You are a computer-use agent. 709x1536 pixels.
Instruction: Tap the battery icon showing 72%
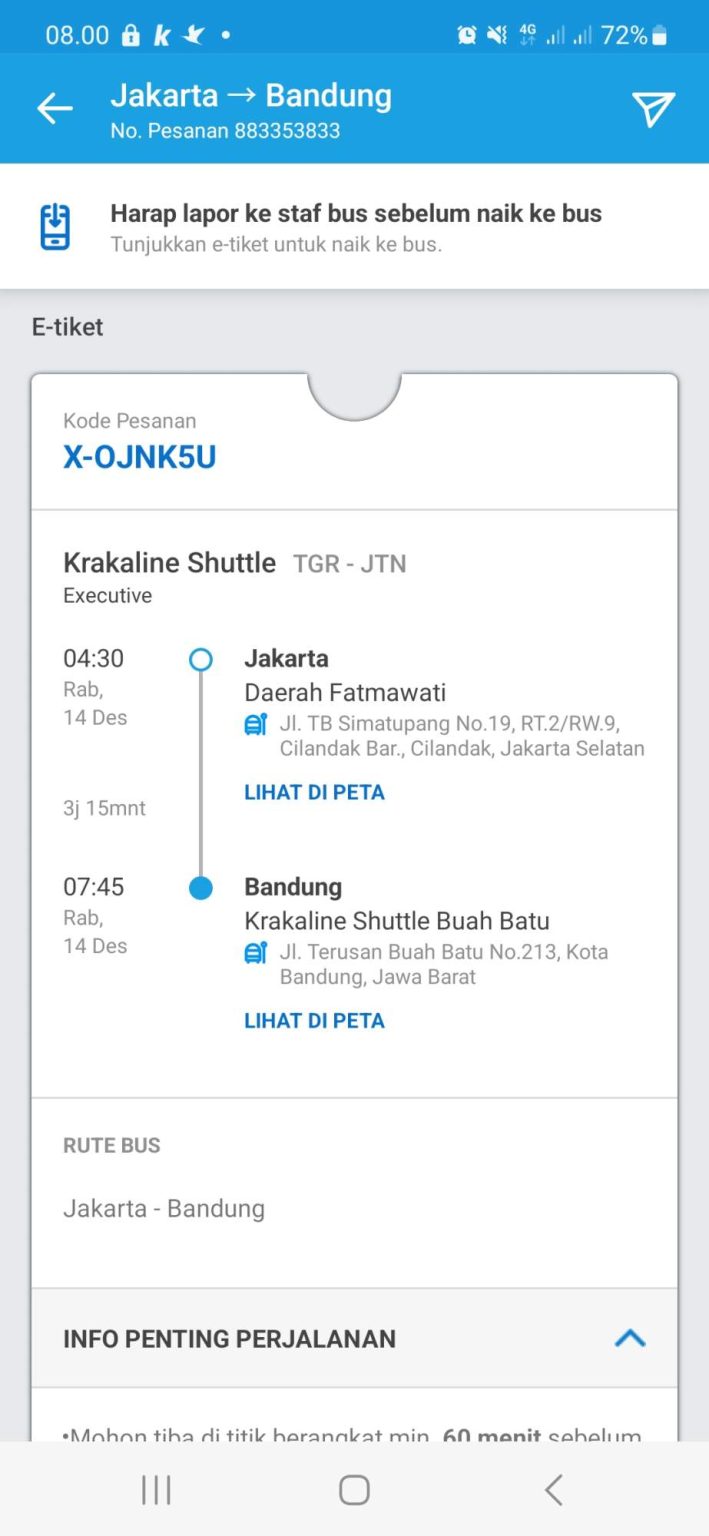[x=658, y=34]
